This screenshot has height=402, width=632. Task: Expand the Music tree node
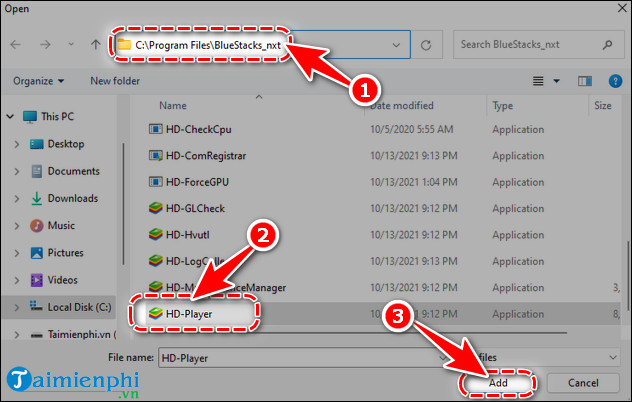click(x=17, y=226)
